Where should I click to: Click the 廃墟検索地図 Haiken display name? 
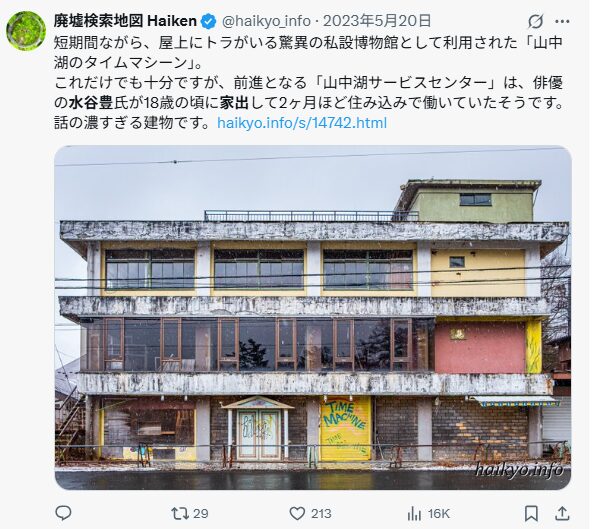point(125,21)
